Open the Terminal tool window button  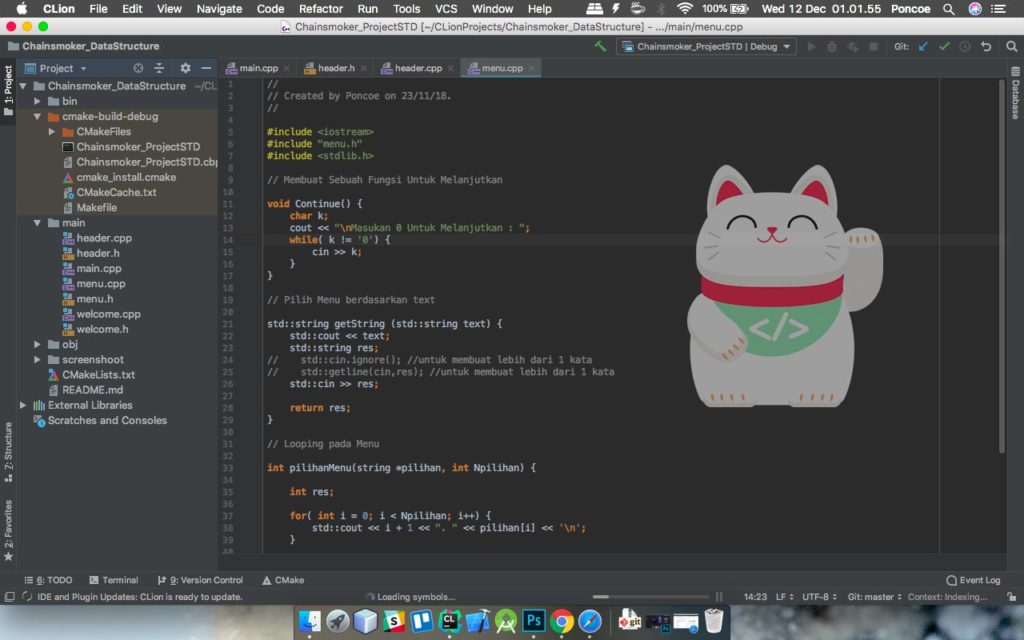tap(113, 580)
